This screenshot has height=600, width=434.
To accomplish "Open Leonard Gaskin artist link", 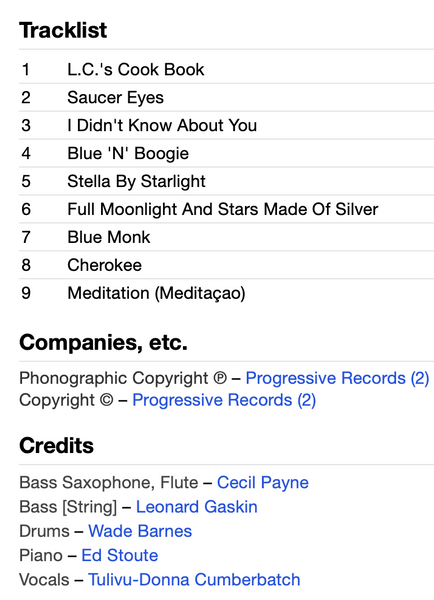I will point(197,507).
